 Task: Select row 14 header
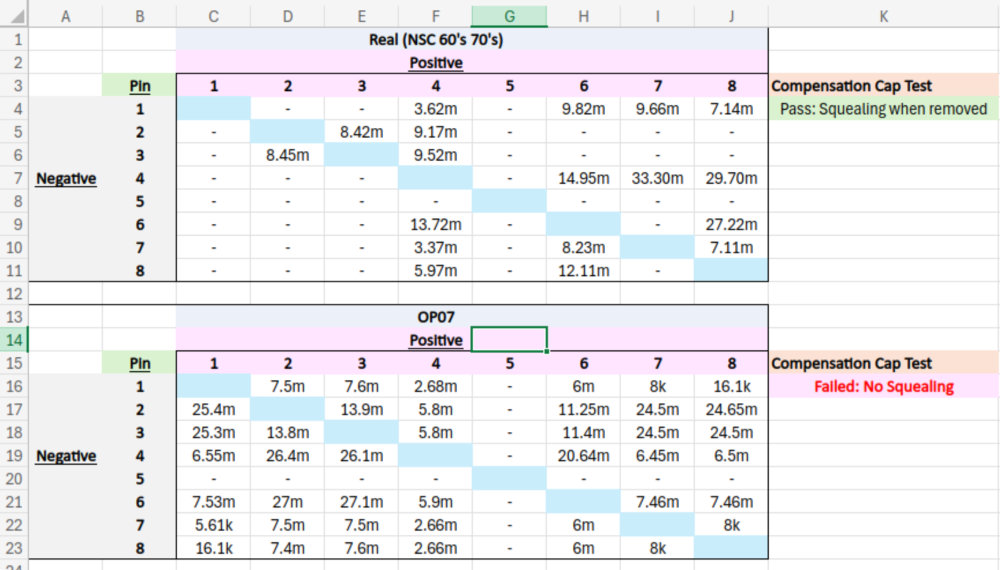click(14, 340)
